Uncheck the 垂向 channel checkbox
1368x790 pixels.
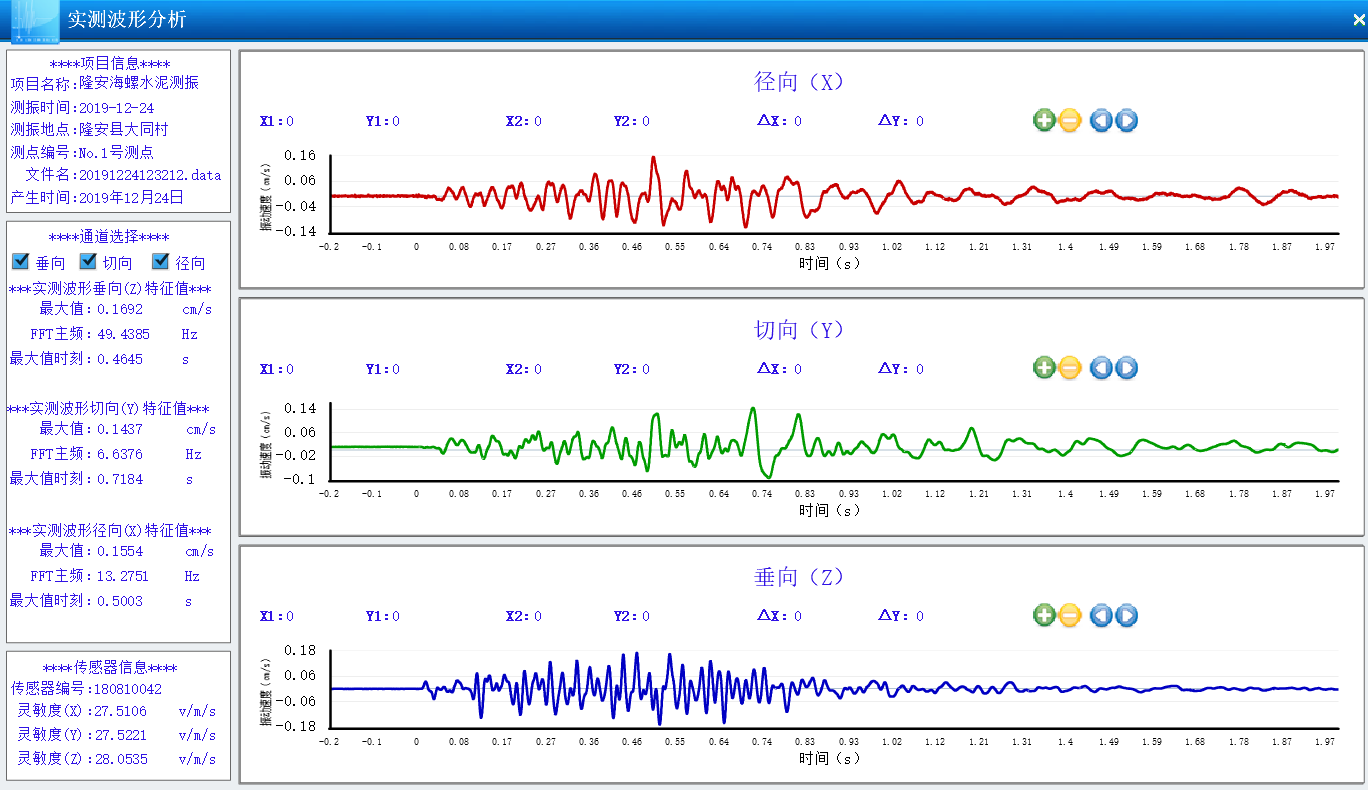[21, 262]
